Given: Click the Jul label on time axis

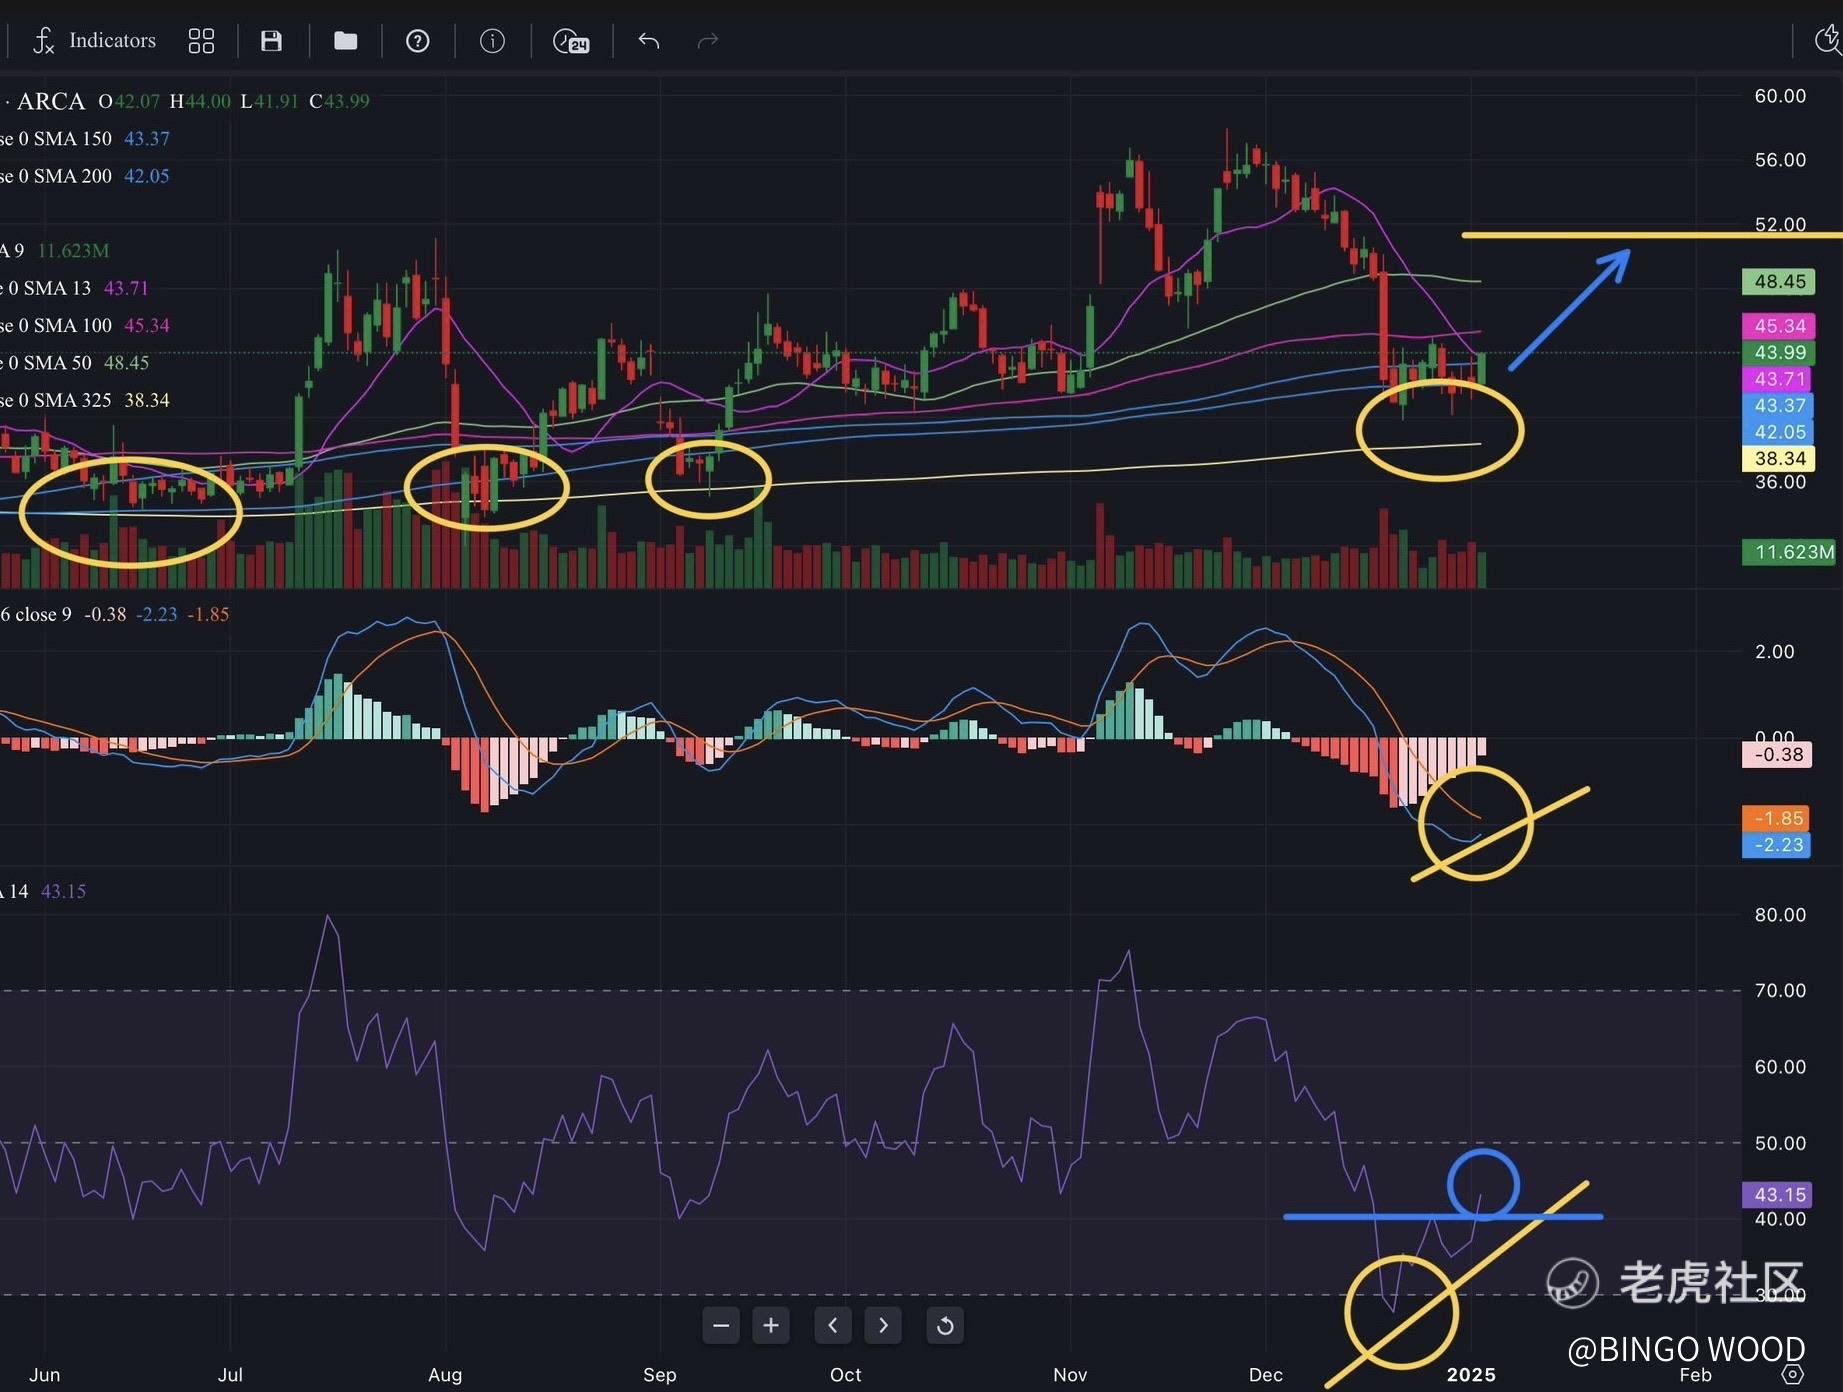Looking at the screenshot, I should [x=230, y=1375].
